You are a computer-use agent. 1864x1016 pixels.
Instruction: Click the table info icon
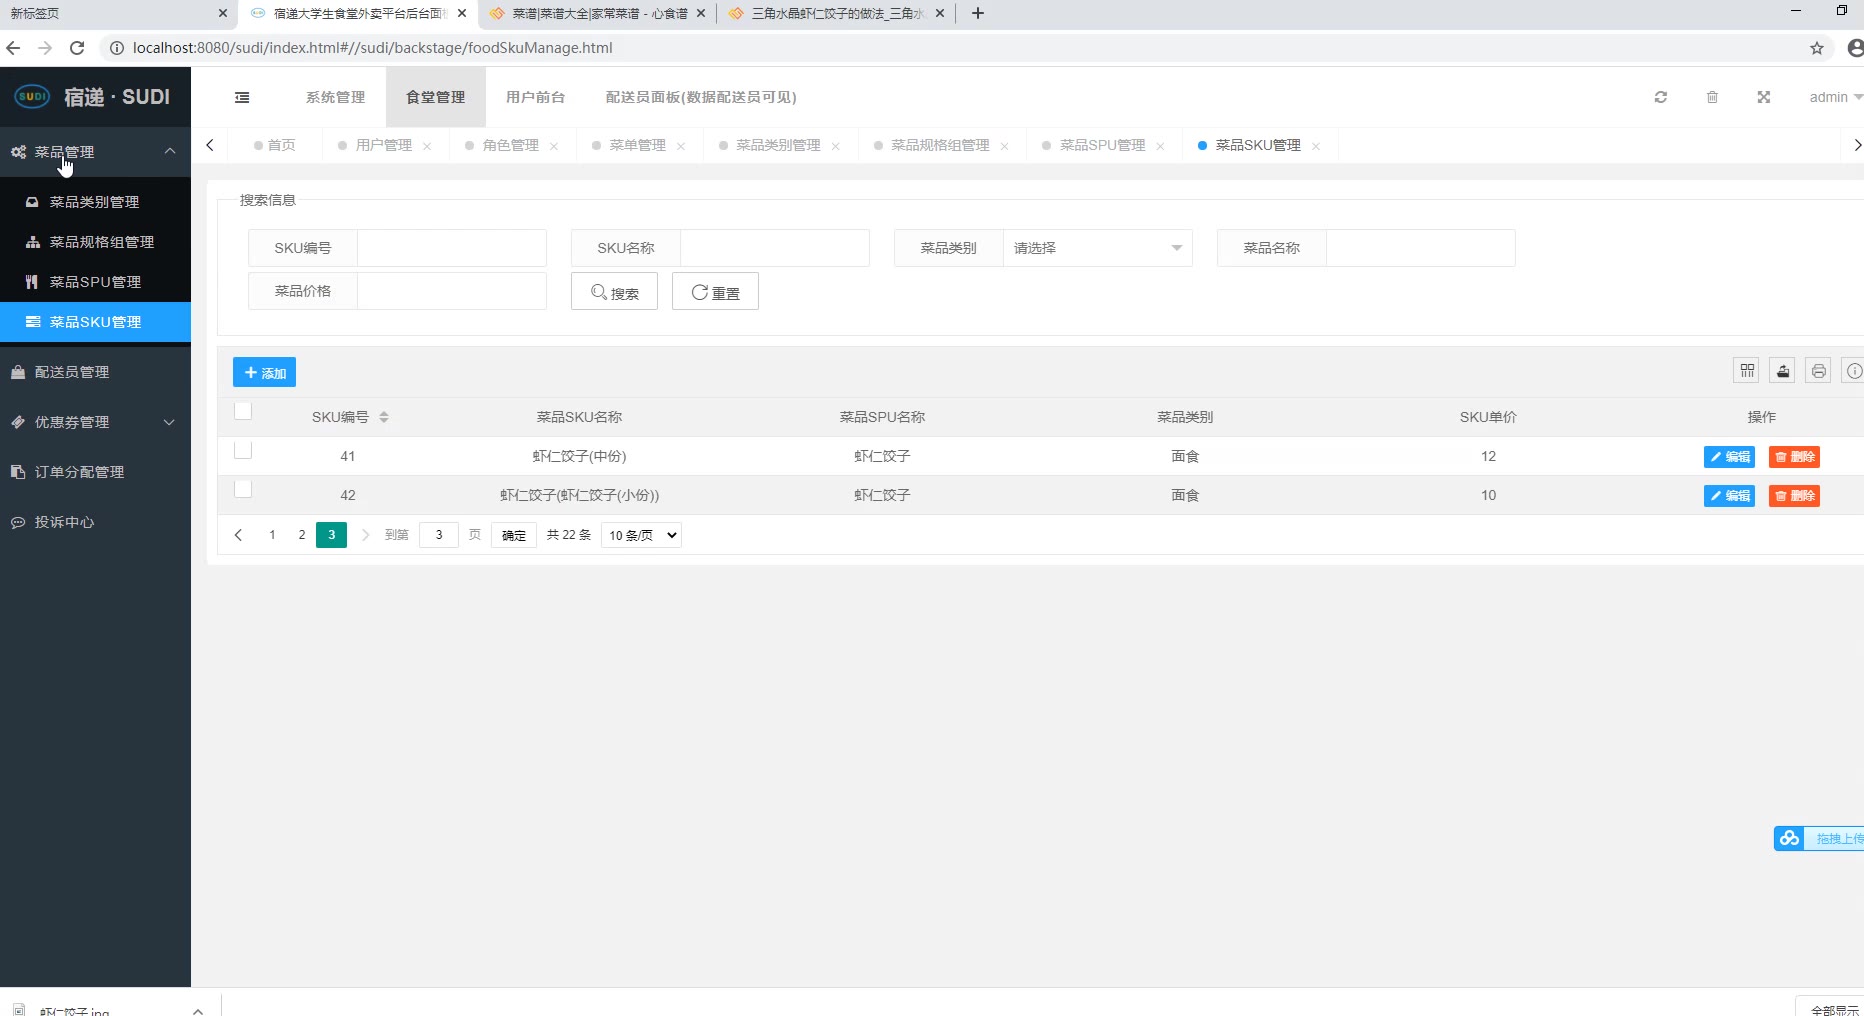tap(1854, 371)
